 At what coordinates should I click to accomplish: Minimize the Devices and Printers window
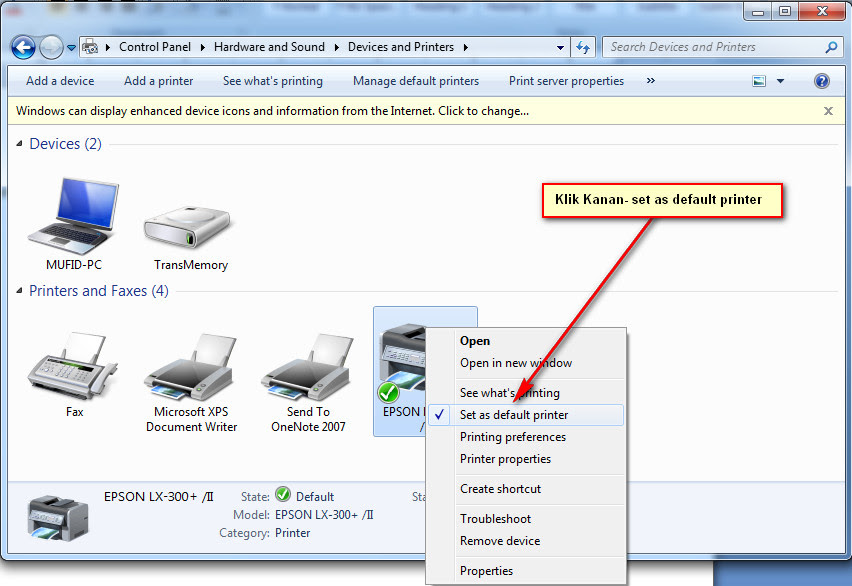pos(758,11)
